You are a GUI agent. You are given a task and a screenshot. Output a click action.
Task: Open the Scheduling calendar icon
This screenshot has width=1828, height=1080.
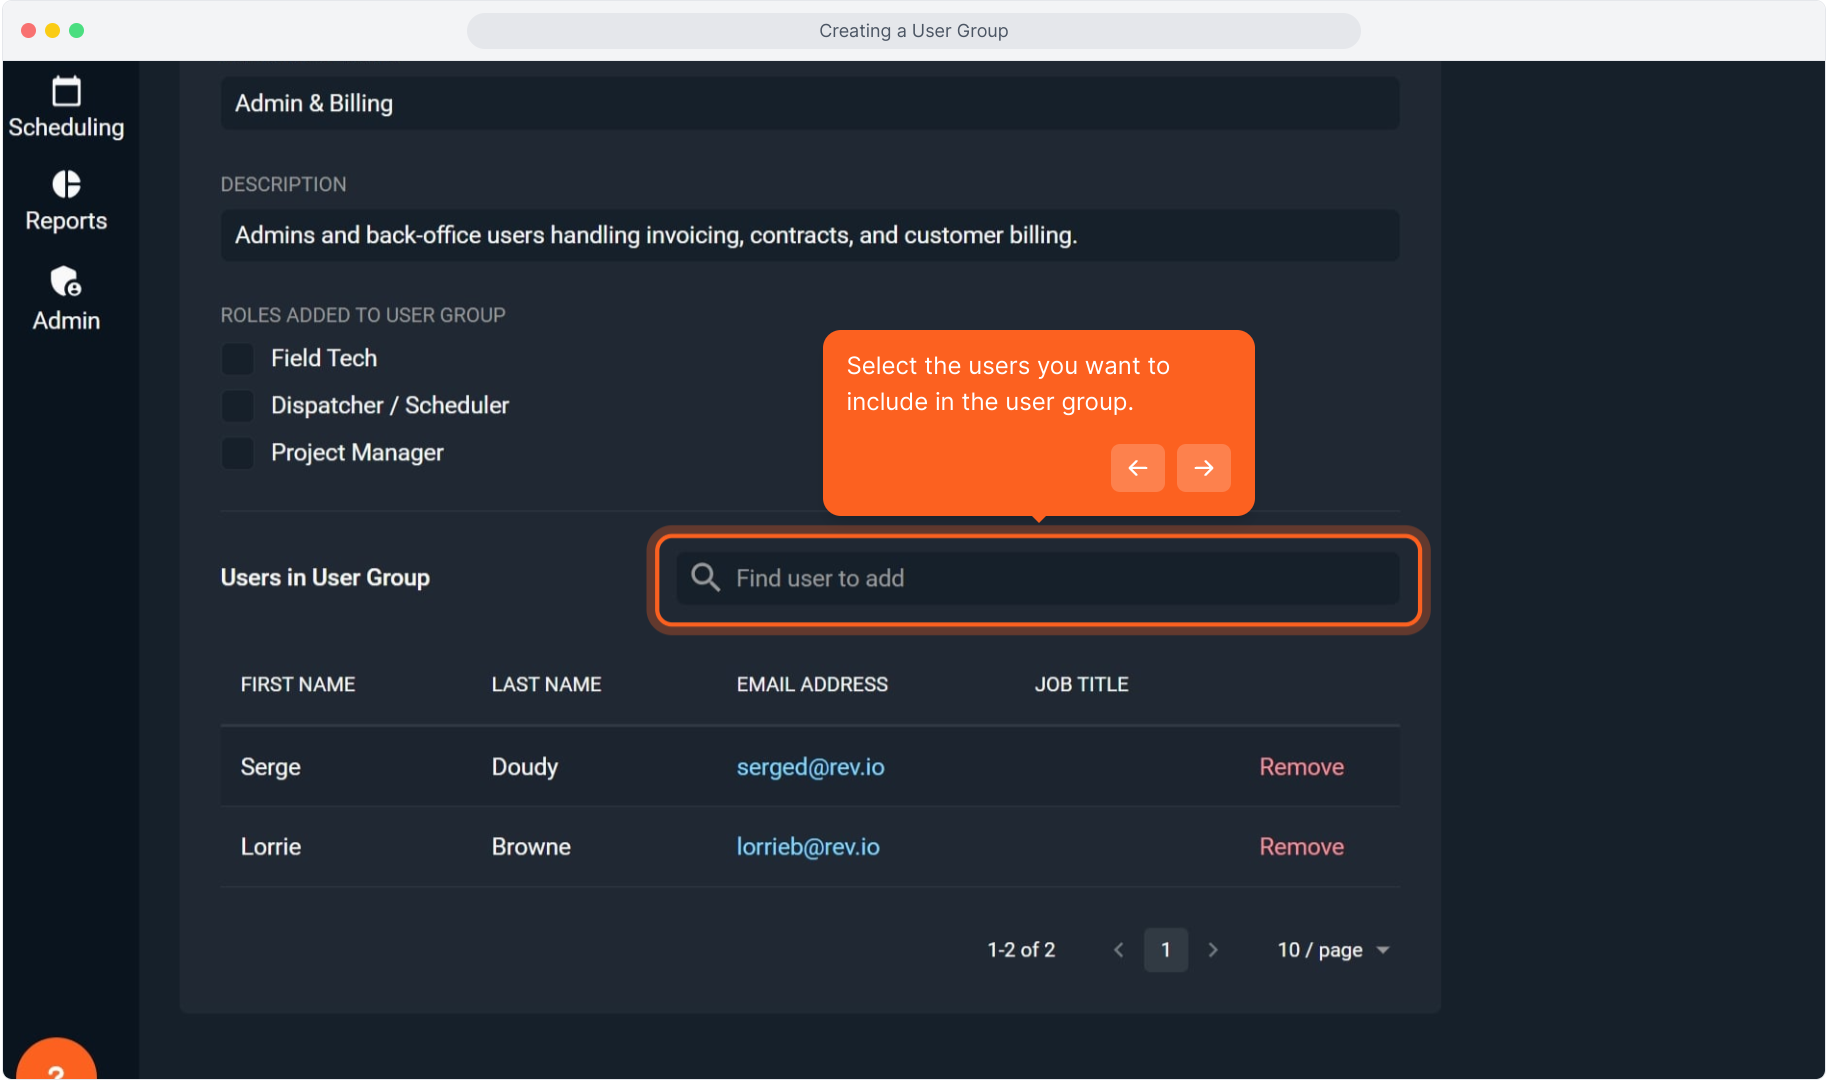click(66, 92)
